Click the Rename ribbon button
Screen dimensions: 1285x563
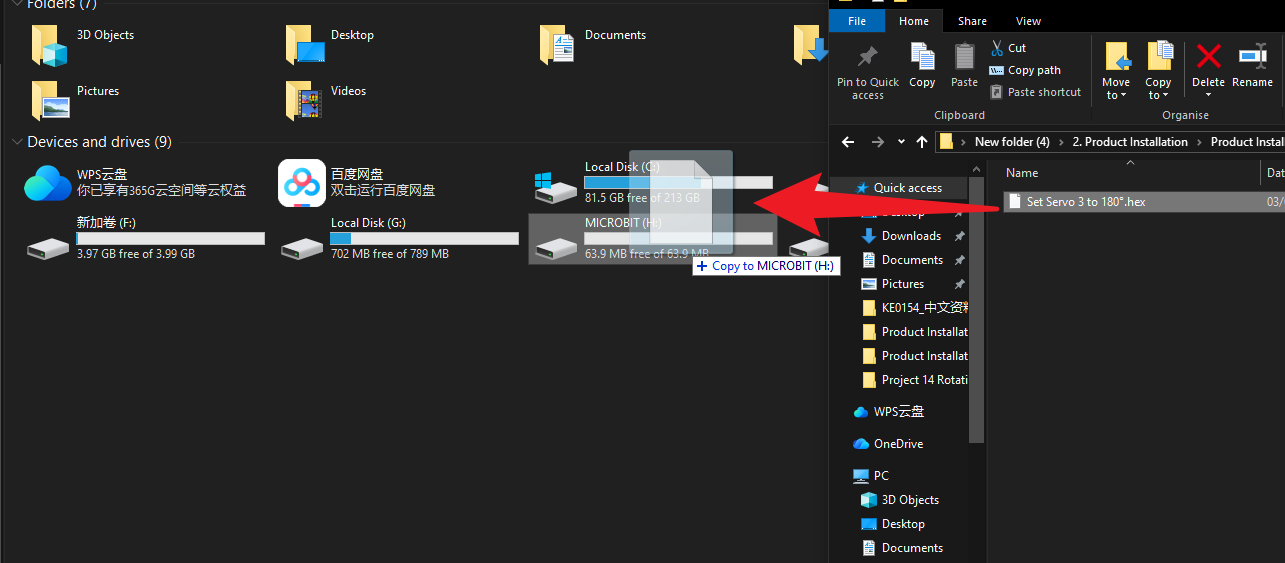[1252, 66]
